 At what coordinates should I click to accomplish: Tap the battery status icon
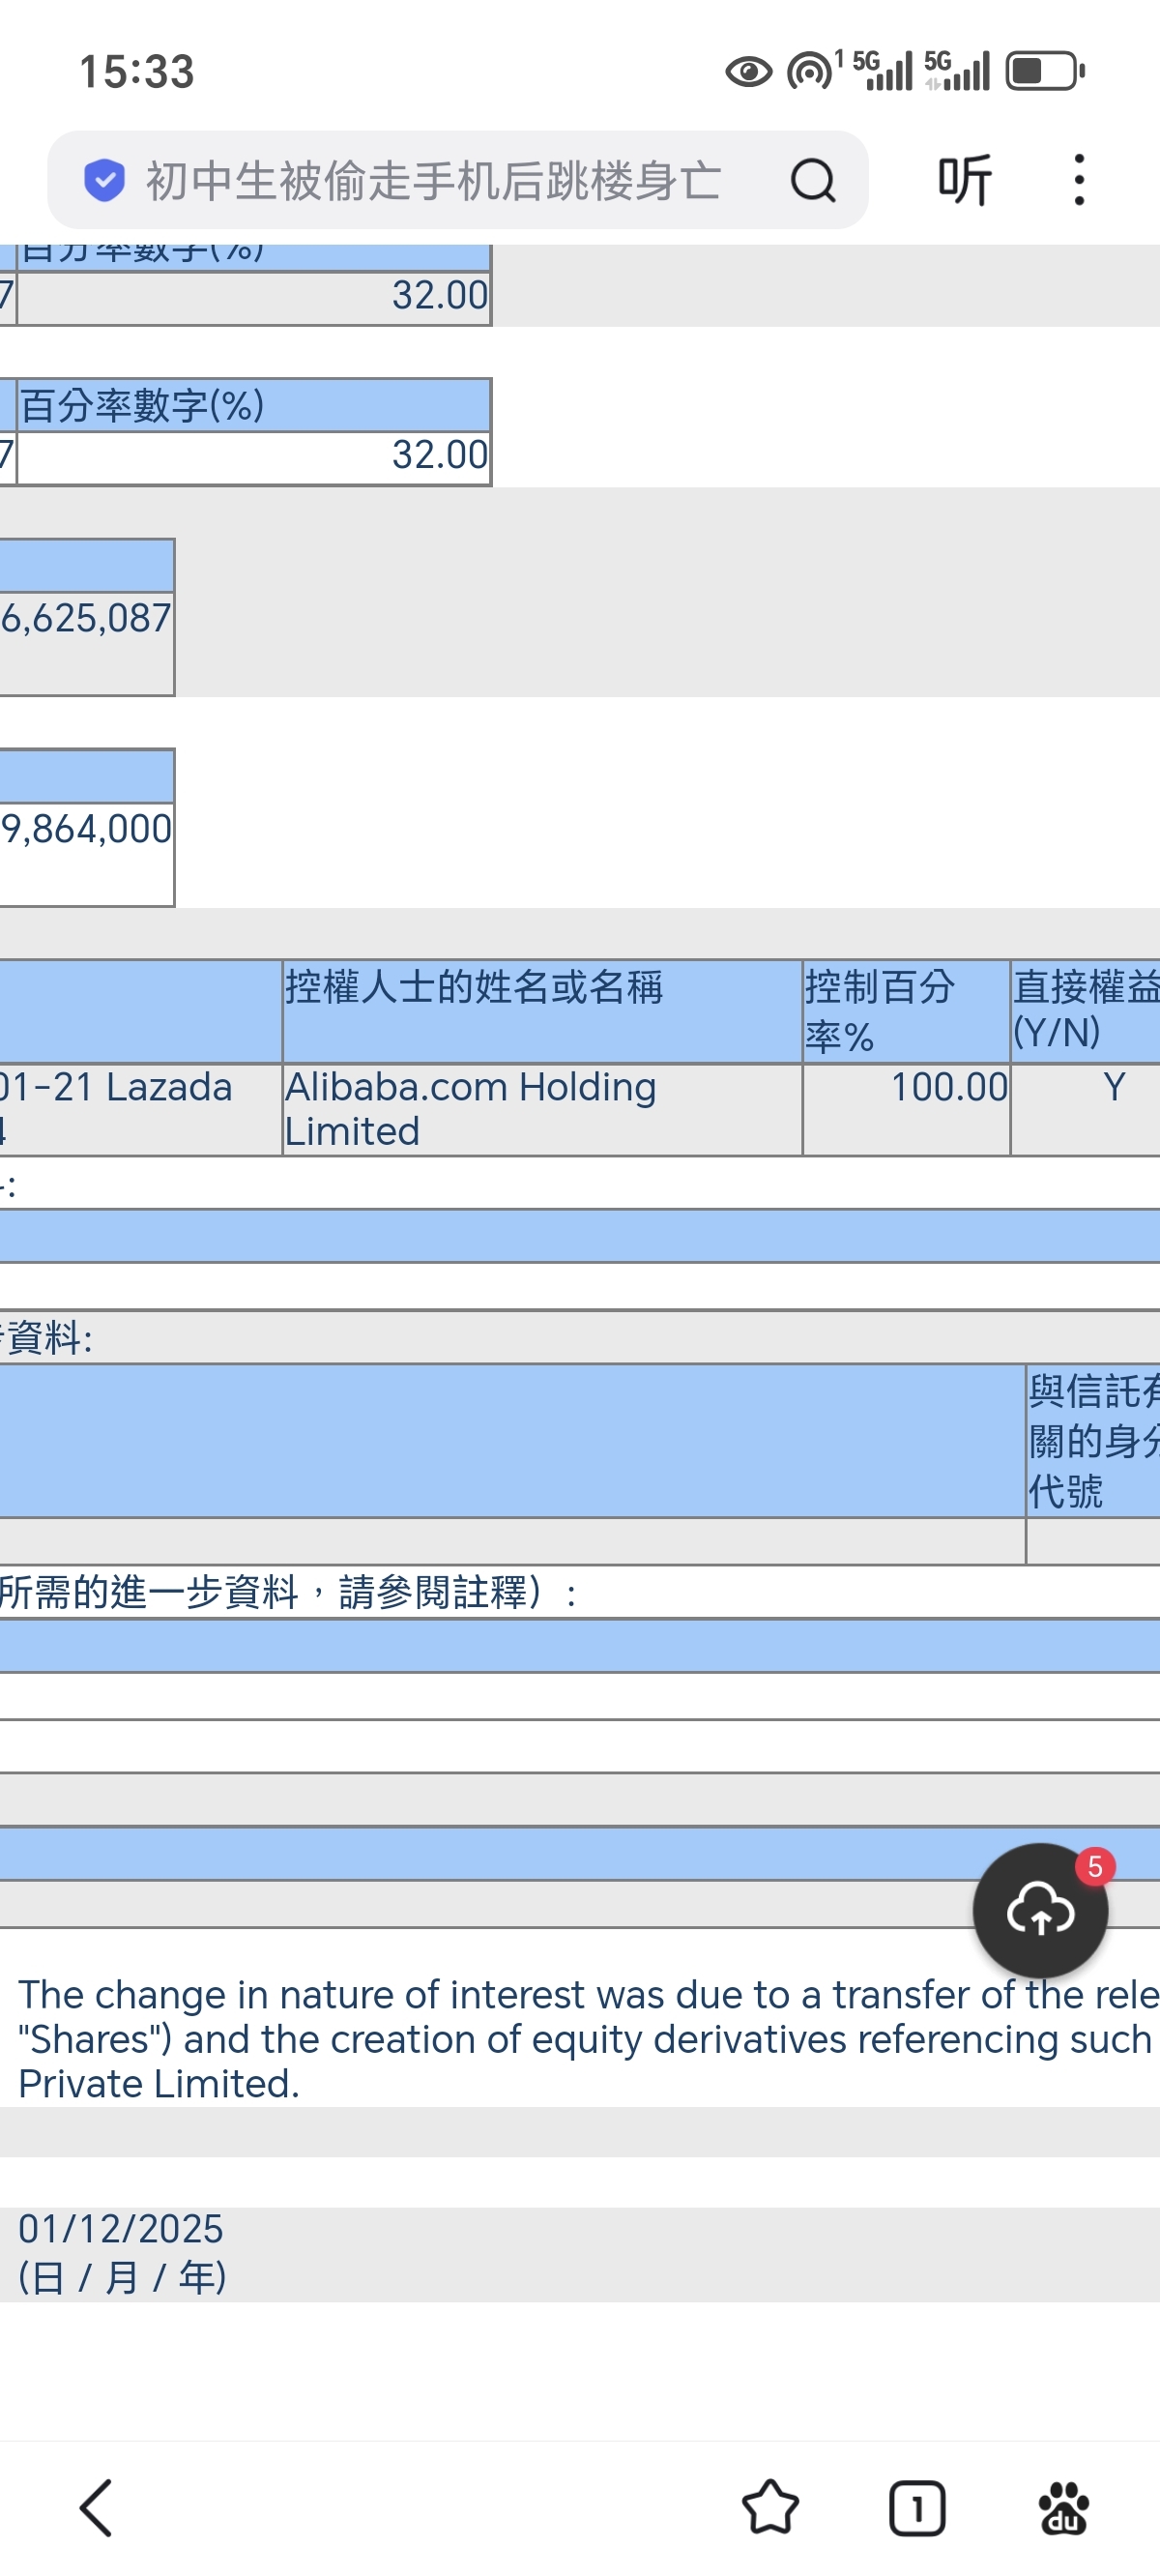[1045, 71]
